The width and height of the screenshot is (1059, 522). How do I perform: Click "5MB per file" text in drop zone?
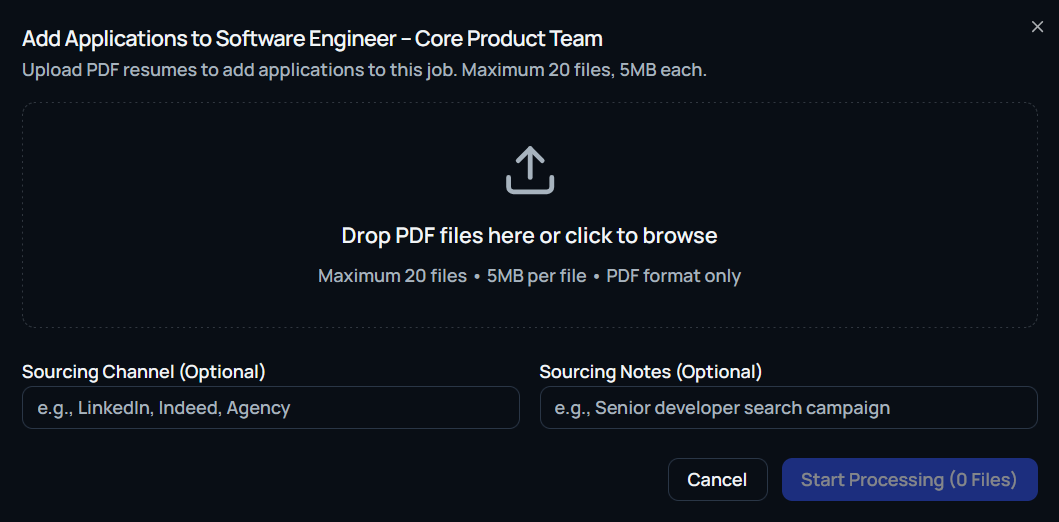536,276
